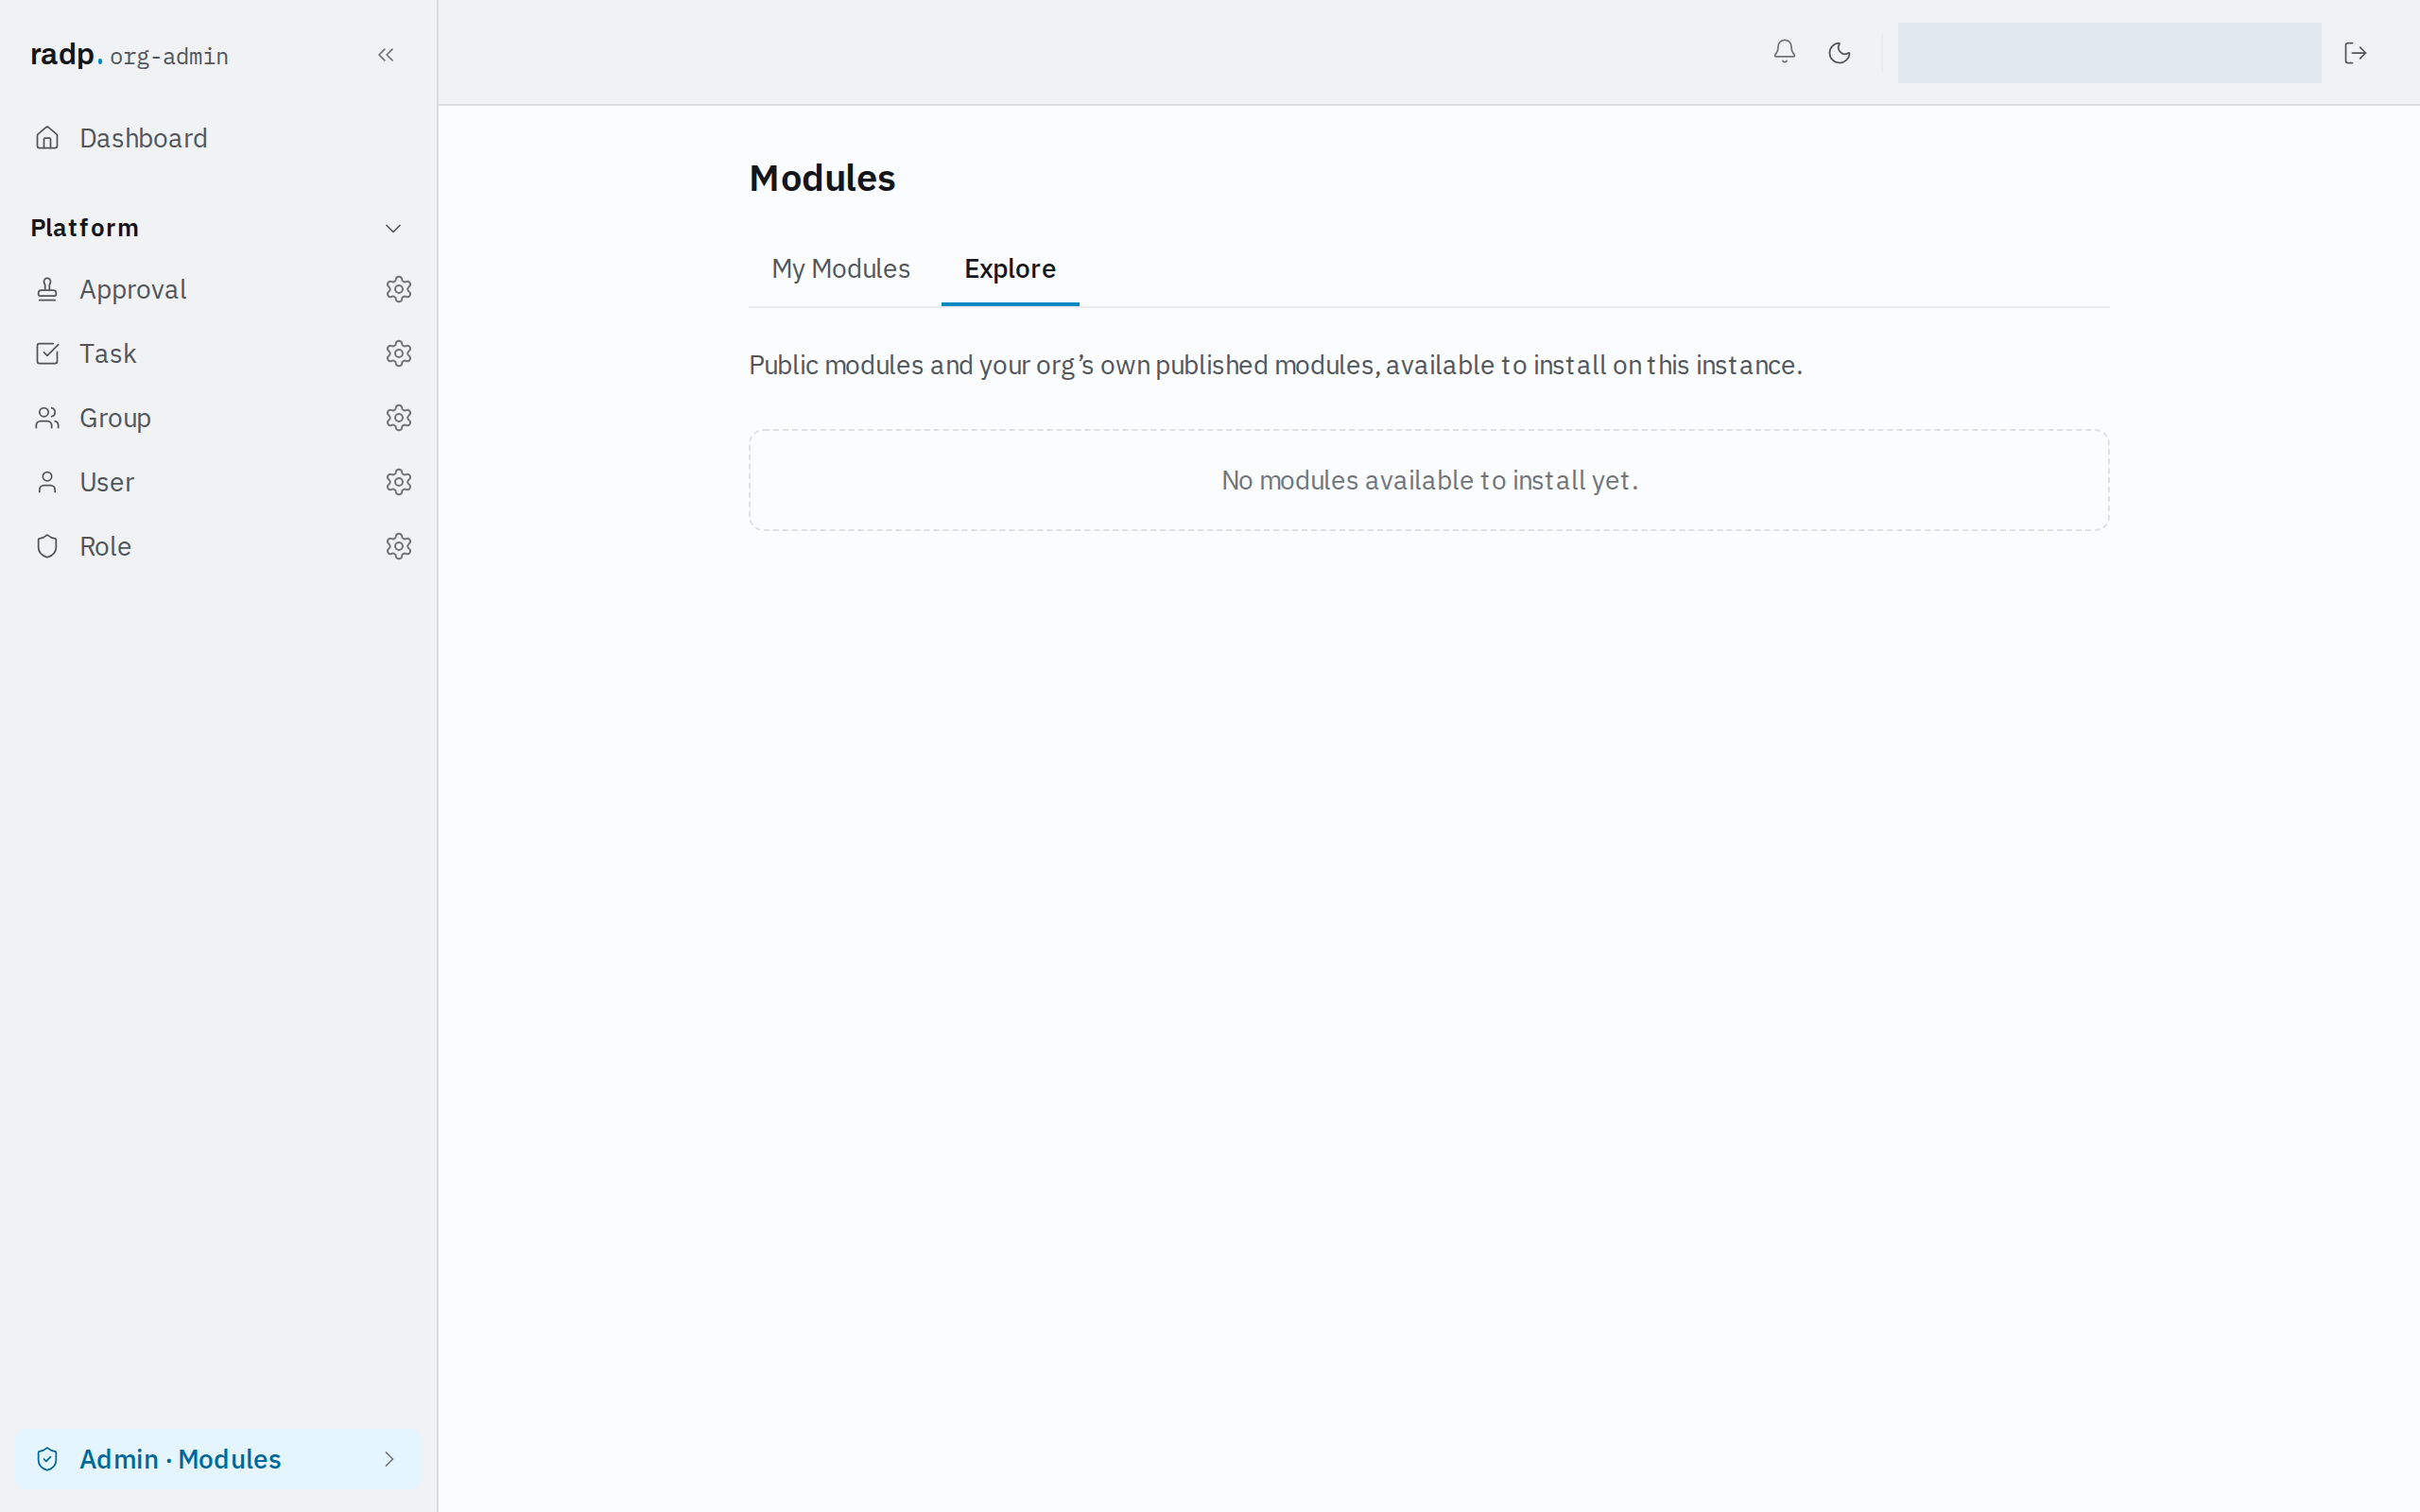The height and width of the screenshot is (1512, 2420).
Task: Open notifications bell
Action: tap(1784, 52)
